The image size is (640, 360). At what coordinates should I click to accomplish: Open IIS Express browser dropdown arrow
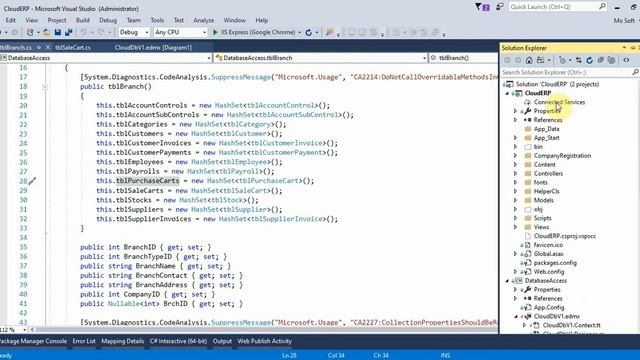300,32
